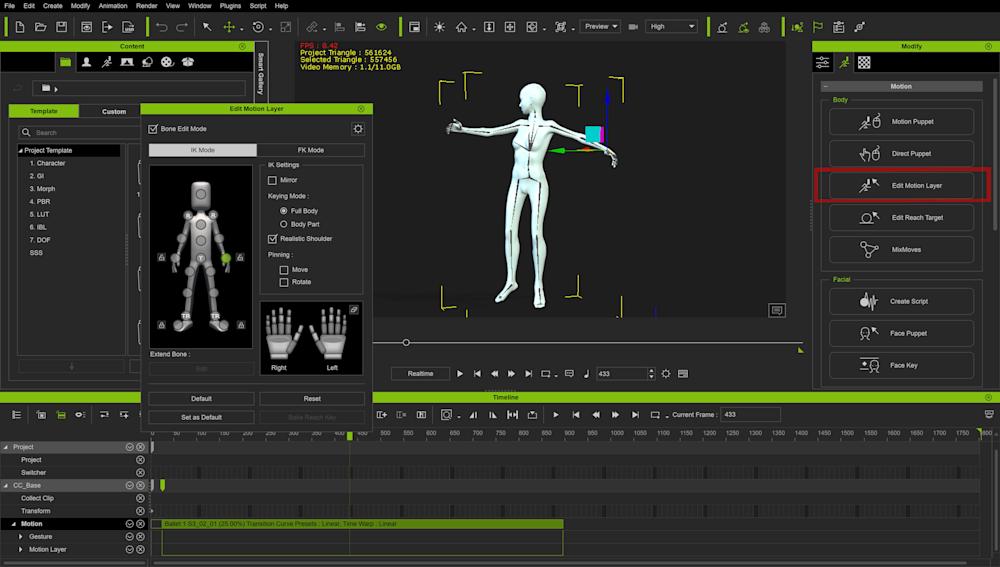Open the Animation menu

(112, 6)
